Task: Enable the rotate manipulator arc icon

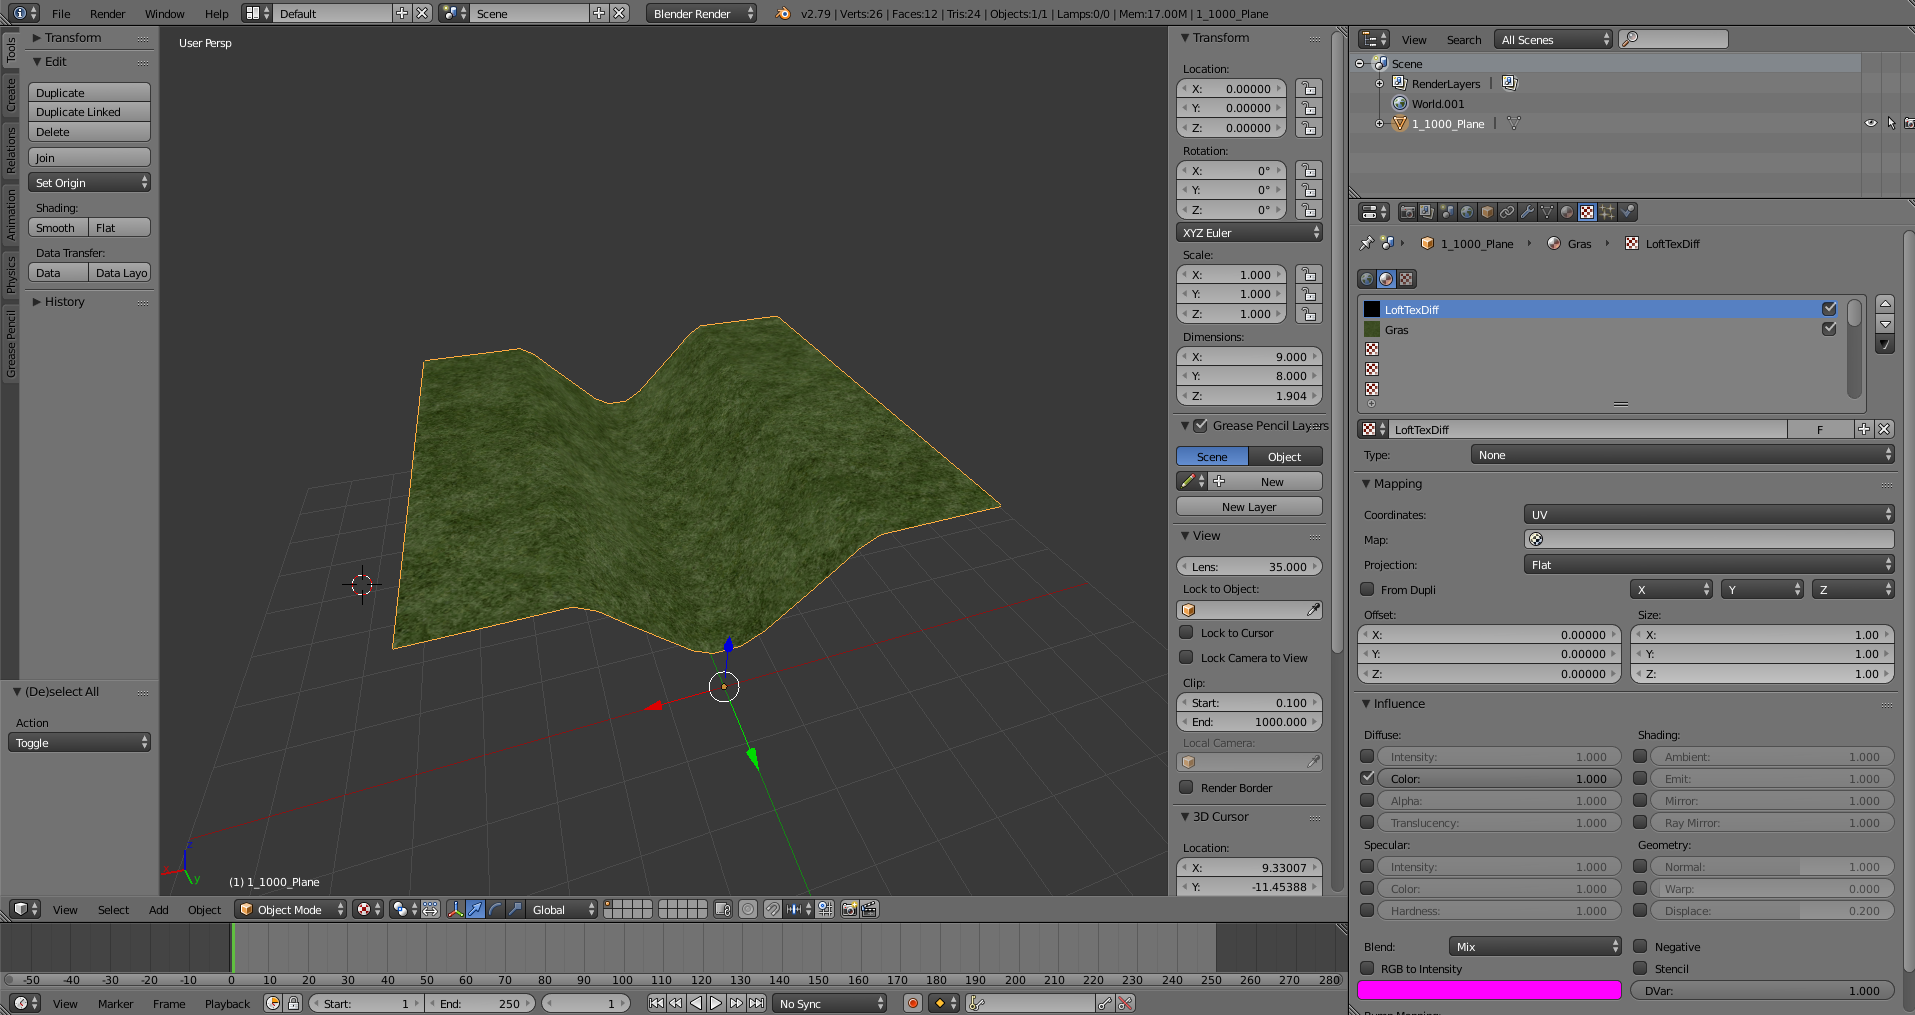Action: coord(495,909)
